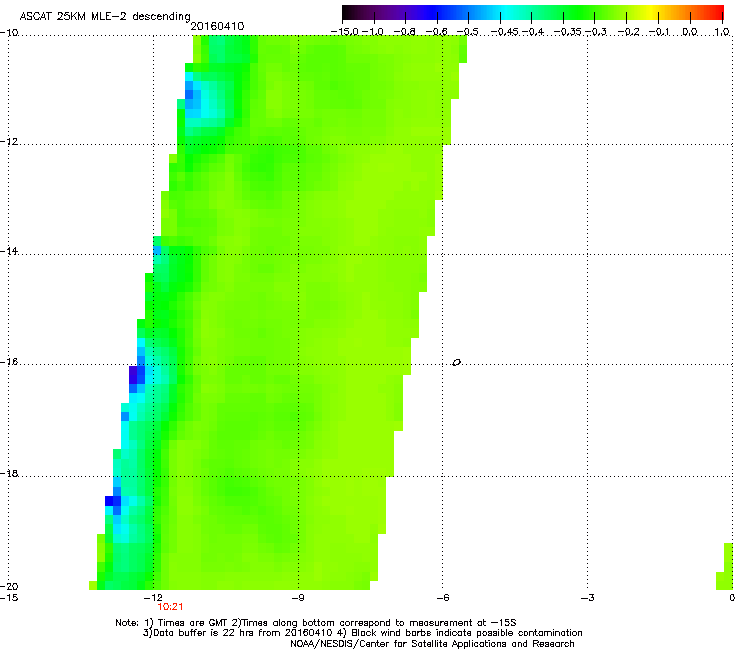Select the left-axis latitude label "-16"

9,362
